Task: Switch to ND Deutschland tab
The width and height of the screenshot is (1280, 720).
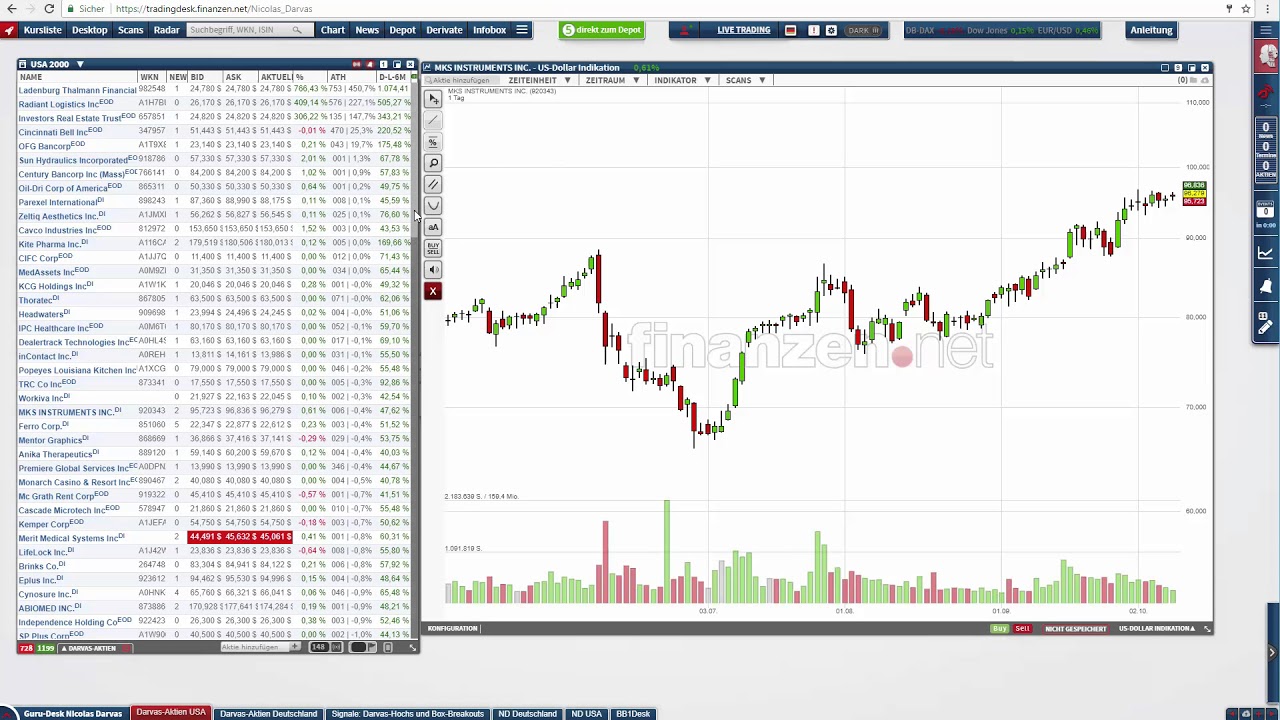Action: coord(527,714)
